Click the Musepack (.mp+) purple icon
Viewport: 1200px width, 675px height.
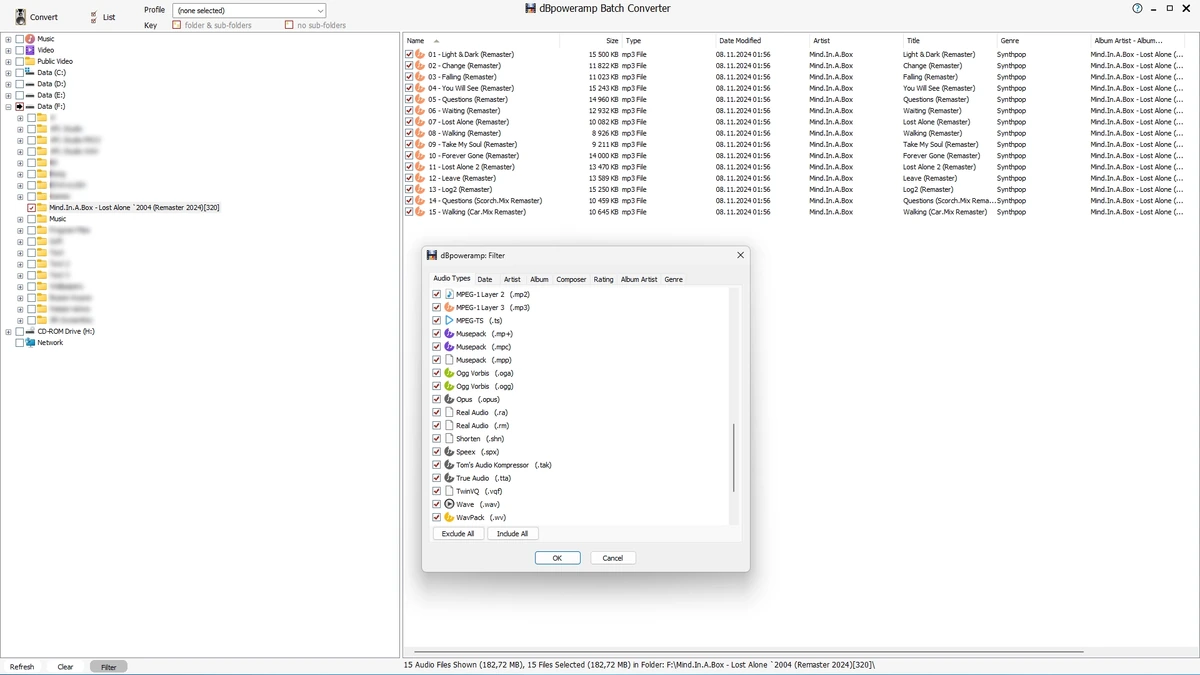(x=449, y=333)
